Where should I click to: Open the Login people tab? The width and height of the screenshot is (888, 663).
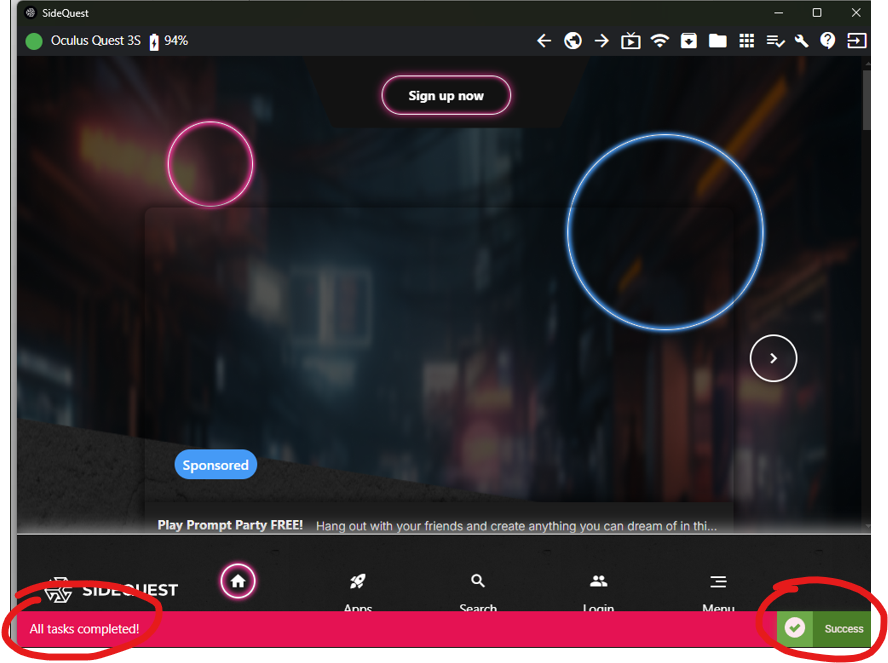click(x=599, y=592)
